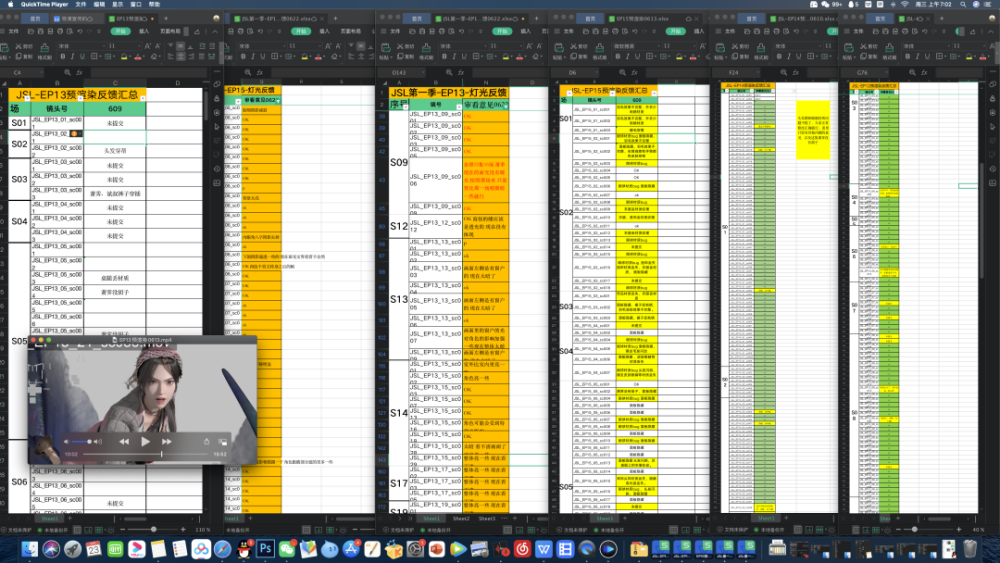
Task: Open the 编辑 menu in menu bar
Action: 98,4
